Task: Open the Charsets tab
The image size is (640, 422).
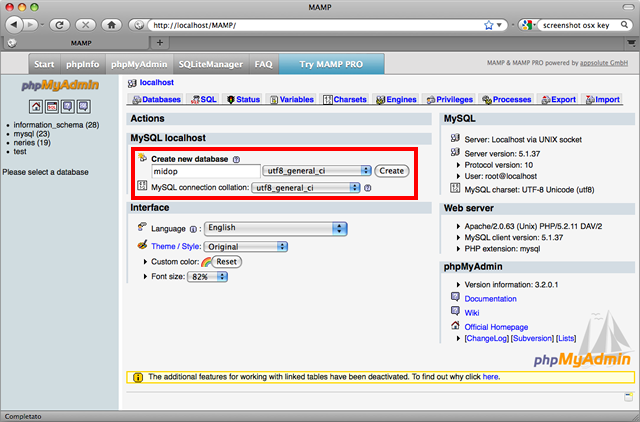Action: pos(345,100)
